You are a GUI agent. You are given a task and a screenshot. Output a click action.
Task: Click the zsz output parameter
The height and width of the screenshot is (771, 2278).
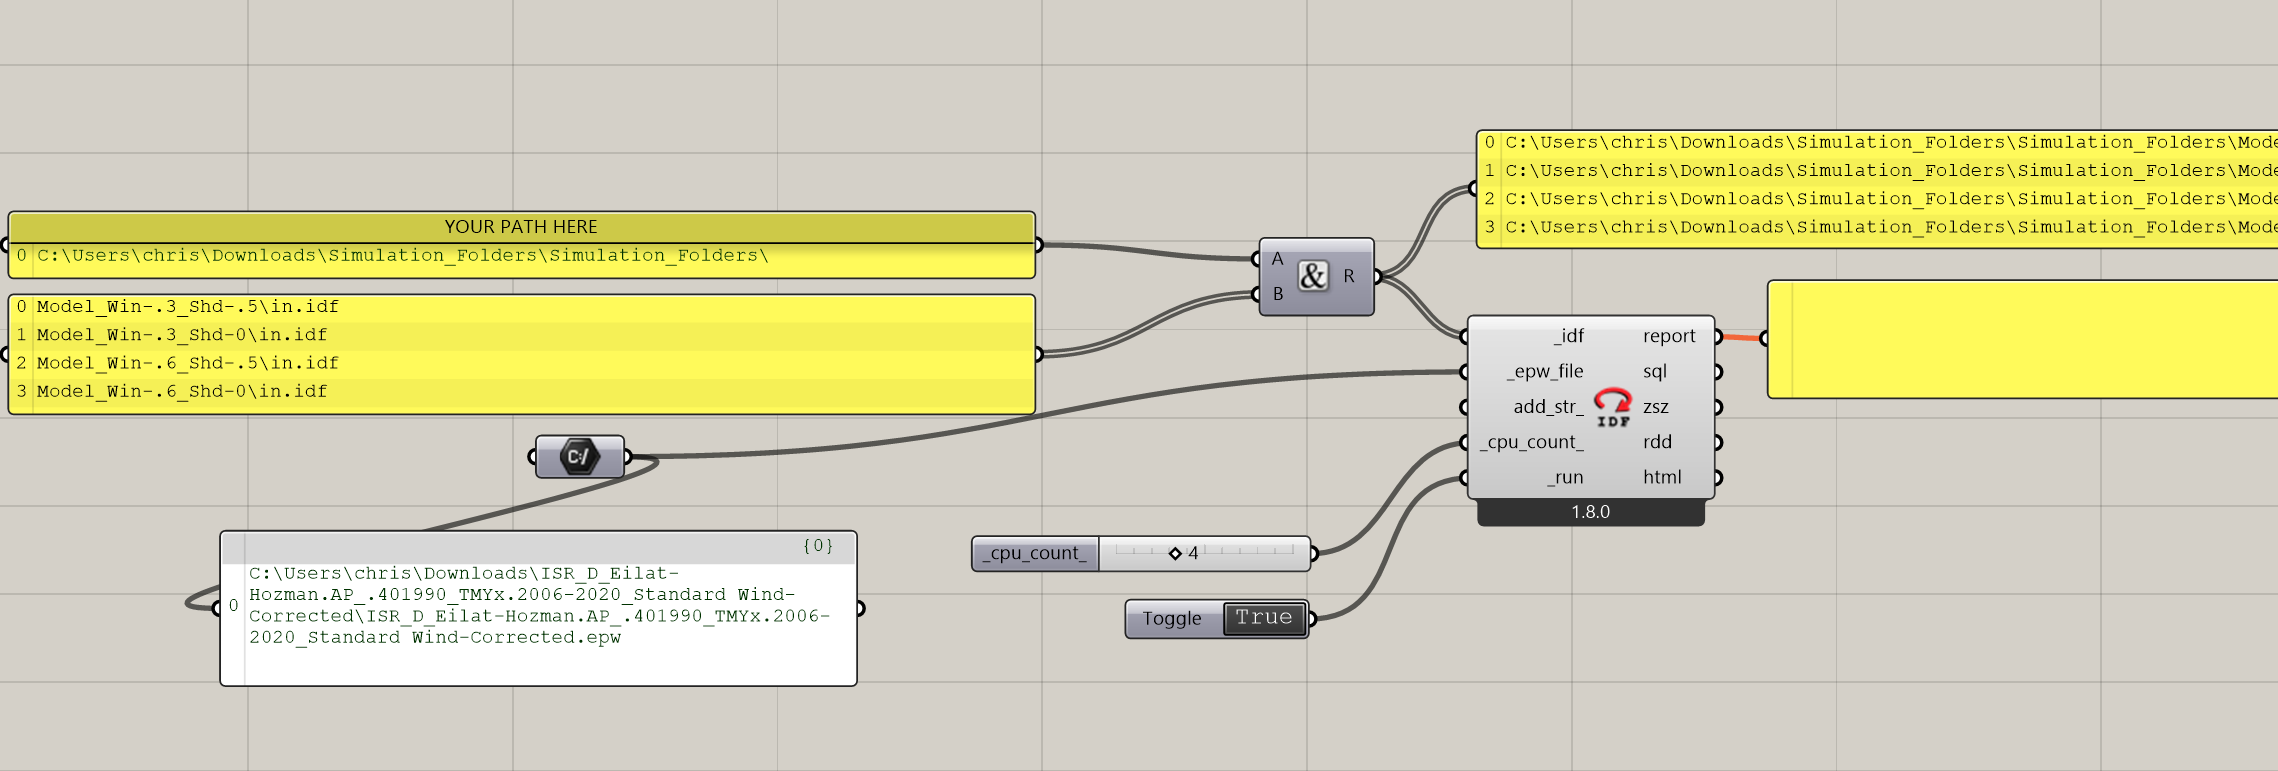pyautogui.click(x=1656, y=407)
